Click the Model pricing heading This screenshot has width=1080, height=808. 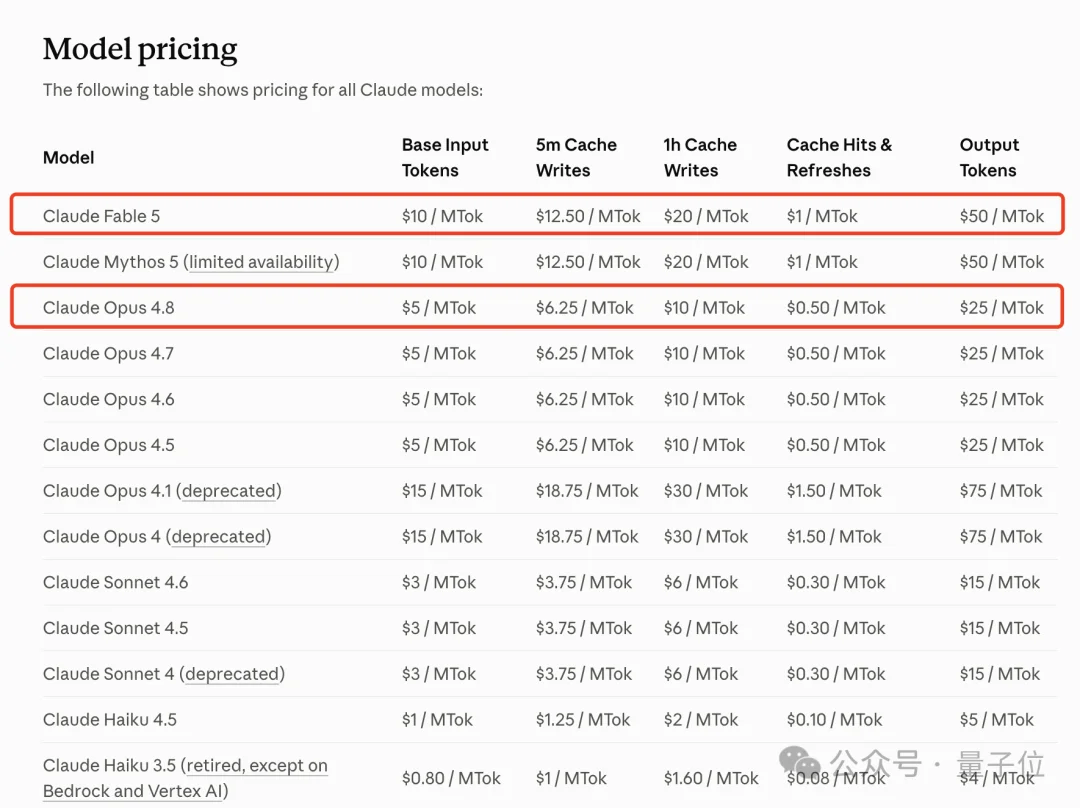(x=140, y=50)
